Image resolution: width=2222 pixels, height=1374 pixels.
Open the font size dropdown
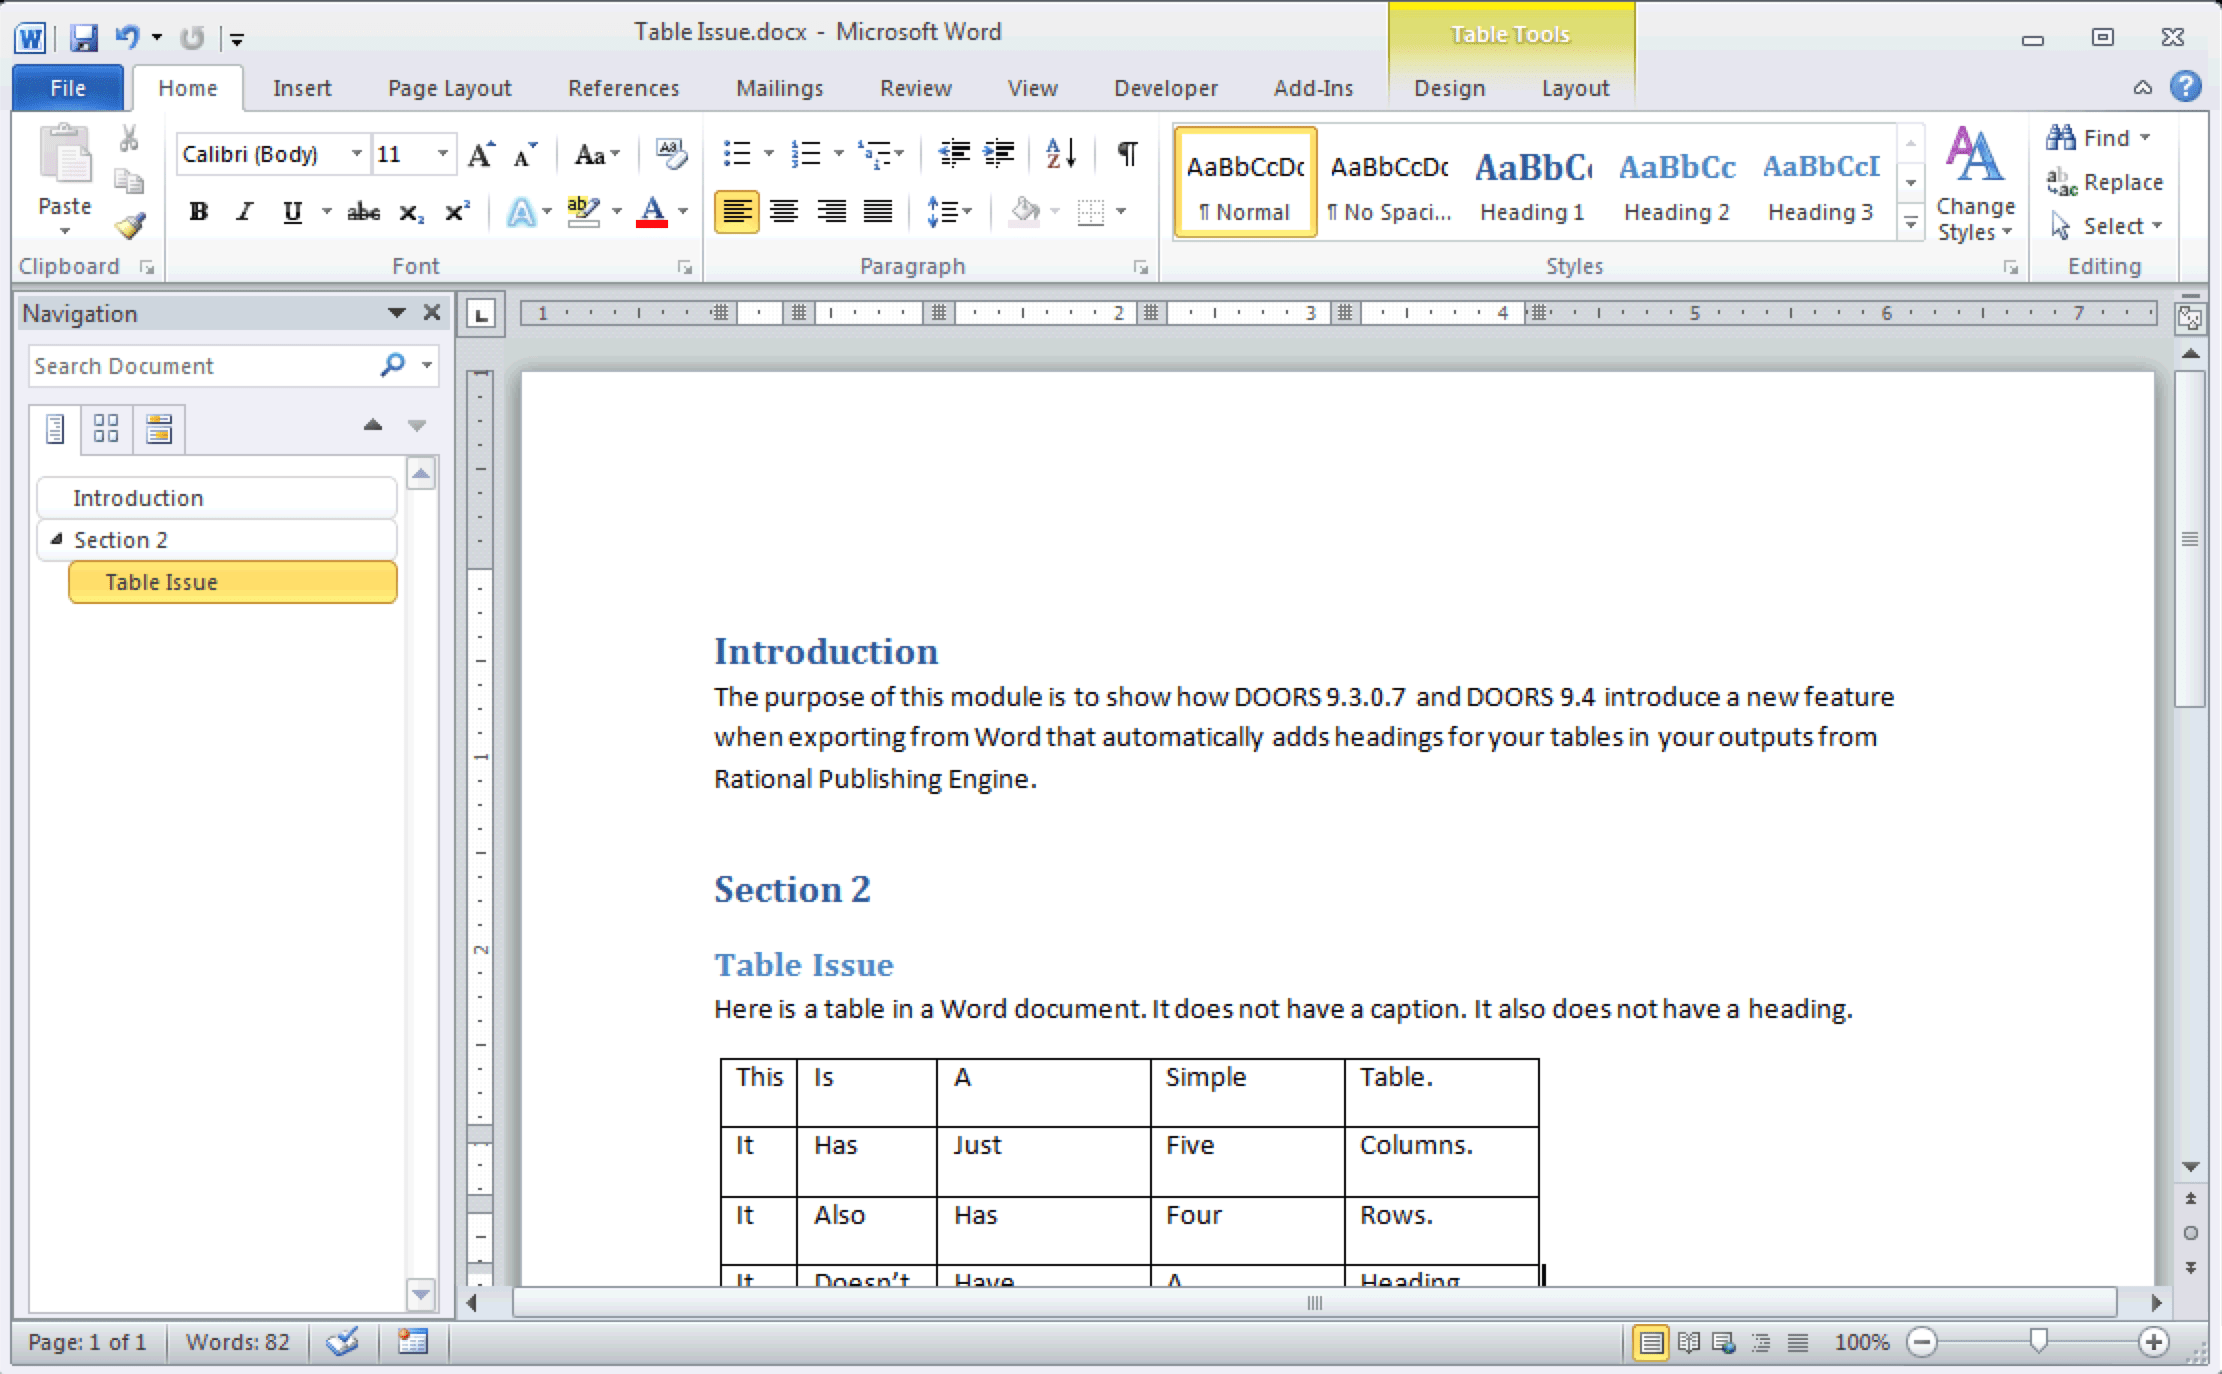click(443, 153)
